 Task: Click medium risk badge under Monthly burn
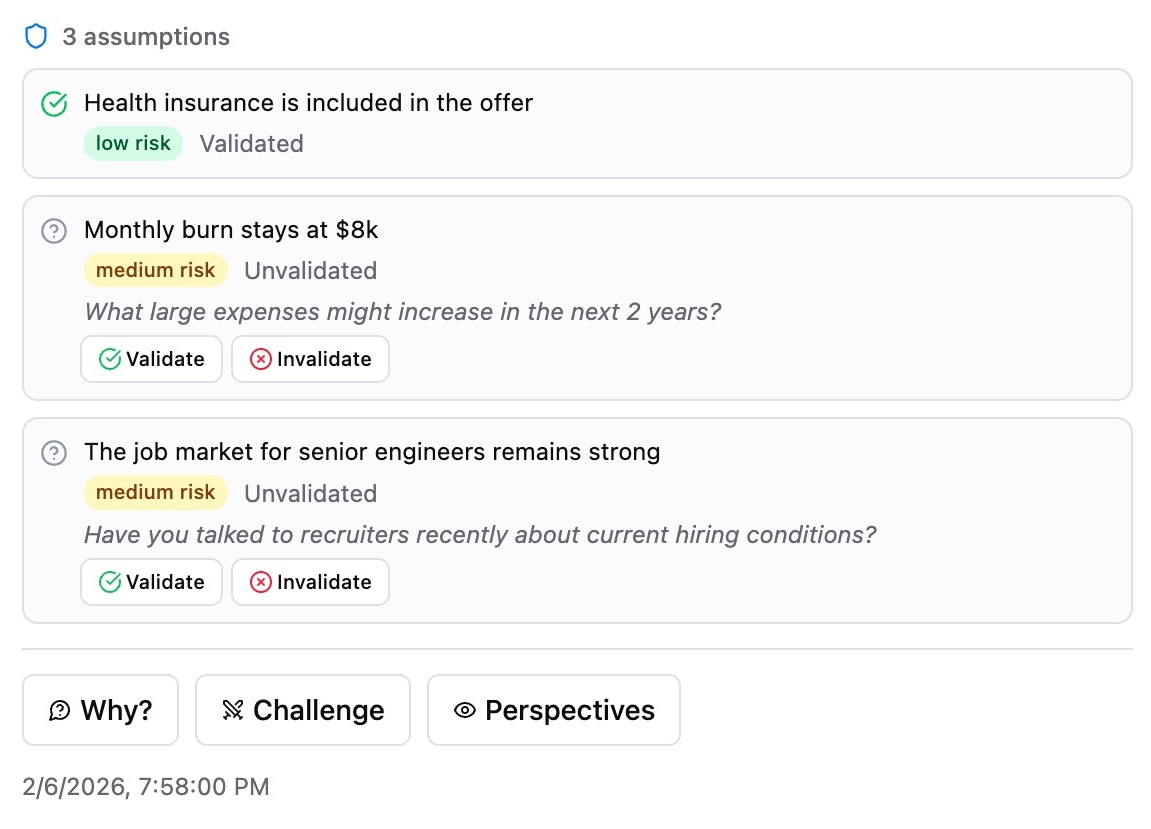(156, 271)
